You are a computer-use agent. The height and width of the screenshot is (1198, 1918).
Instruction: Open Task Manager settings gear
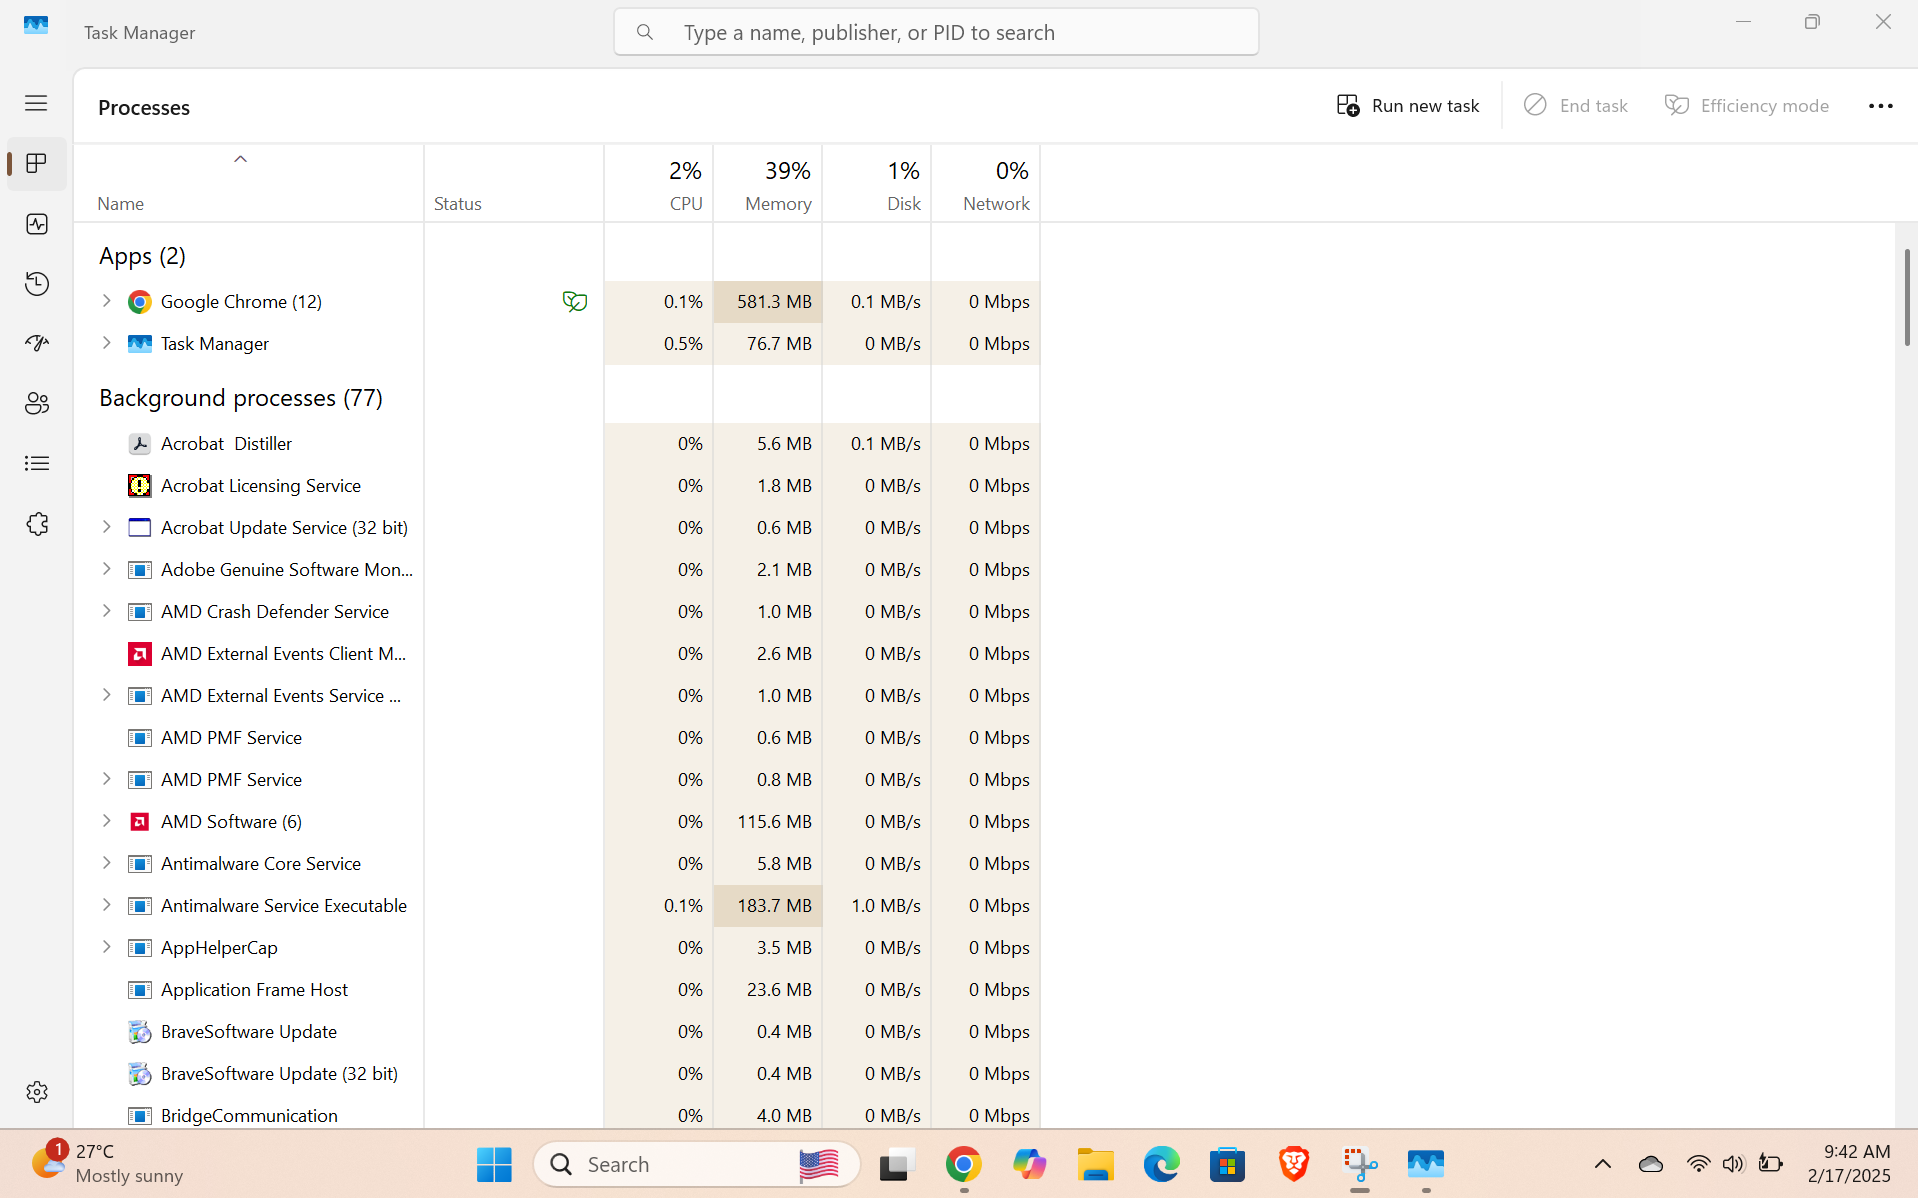click(37, 1092)
